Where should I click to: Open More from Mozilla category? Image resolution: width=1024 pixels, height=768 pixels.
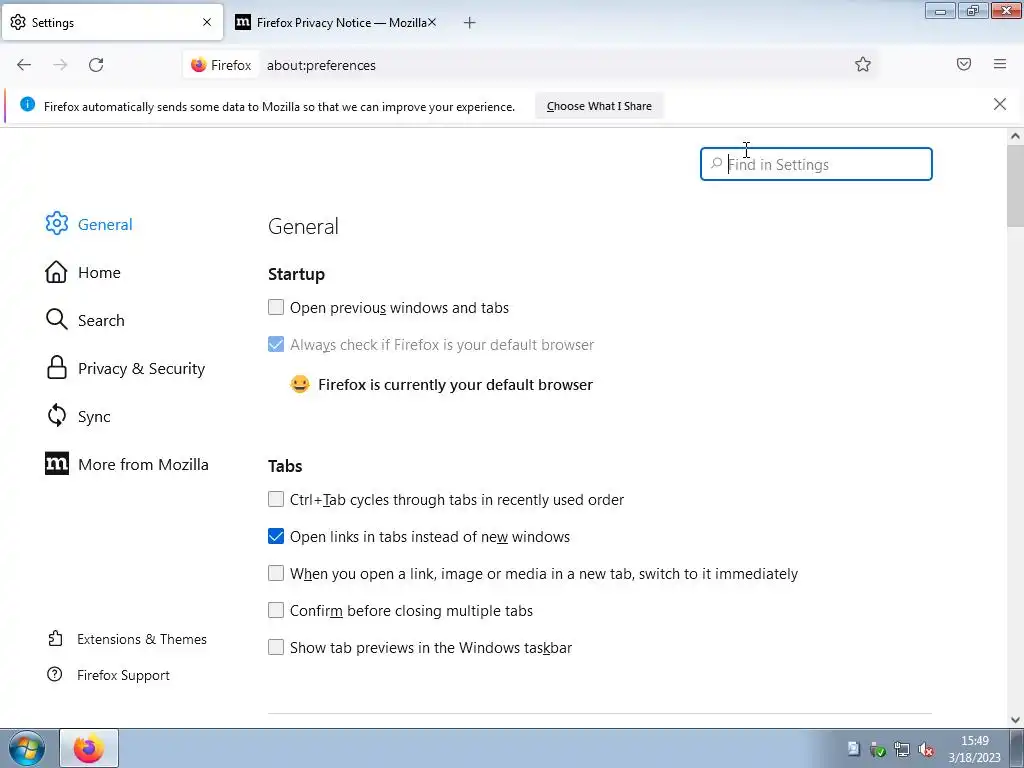[x=143, y=464]
